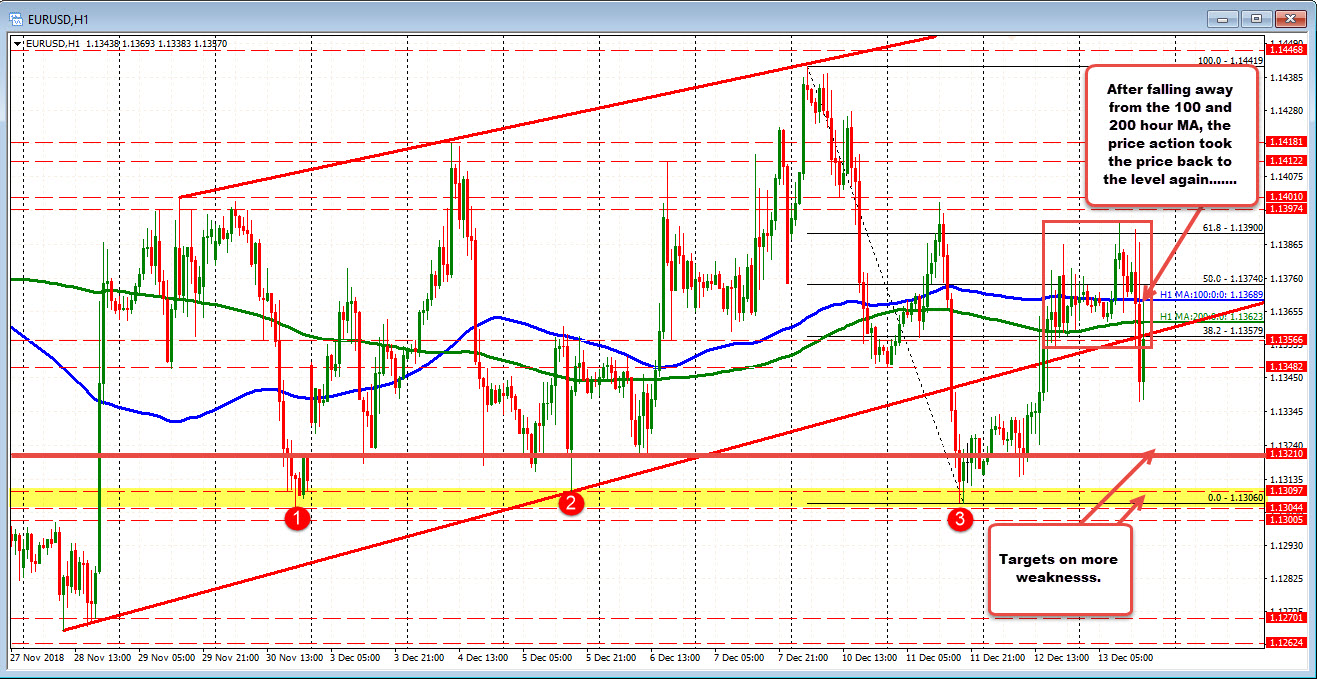1317x679 pixels.
Task: Click the red 1.14468 price label
Action: click(1285, 49)
